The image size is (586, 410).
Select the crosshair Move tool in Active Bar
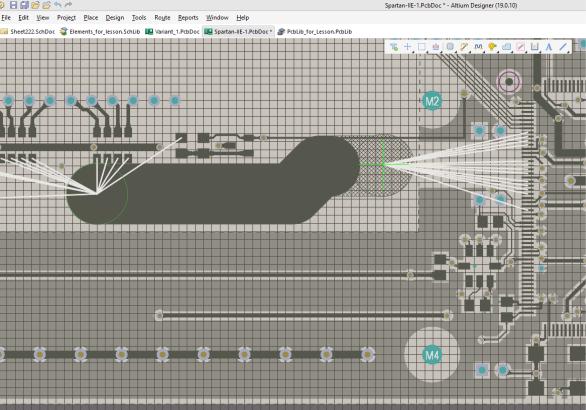(x=407, y=47)
